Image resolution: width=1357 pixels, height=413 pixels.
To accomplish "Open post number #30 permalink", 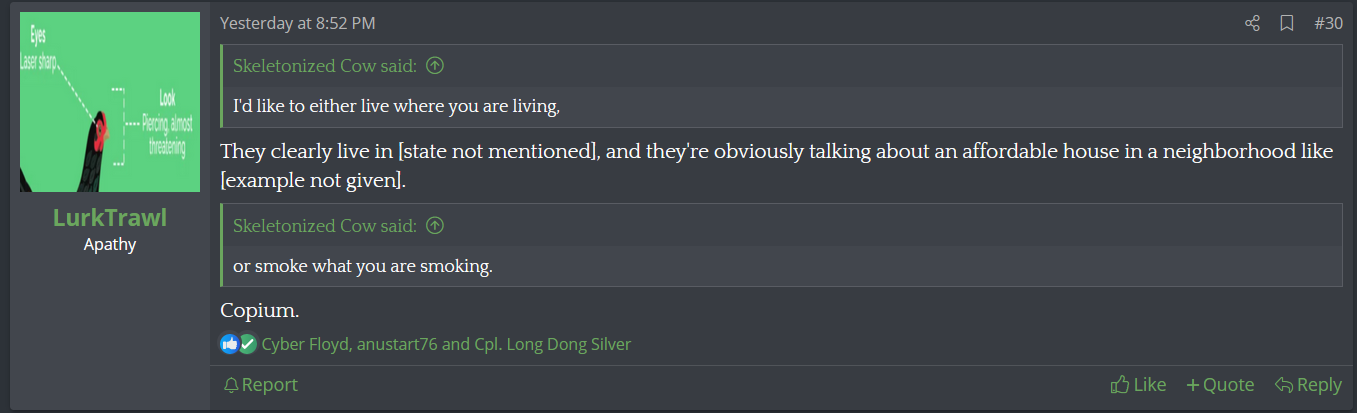I will coord(1328,23).
